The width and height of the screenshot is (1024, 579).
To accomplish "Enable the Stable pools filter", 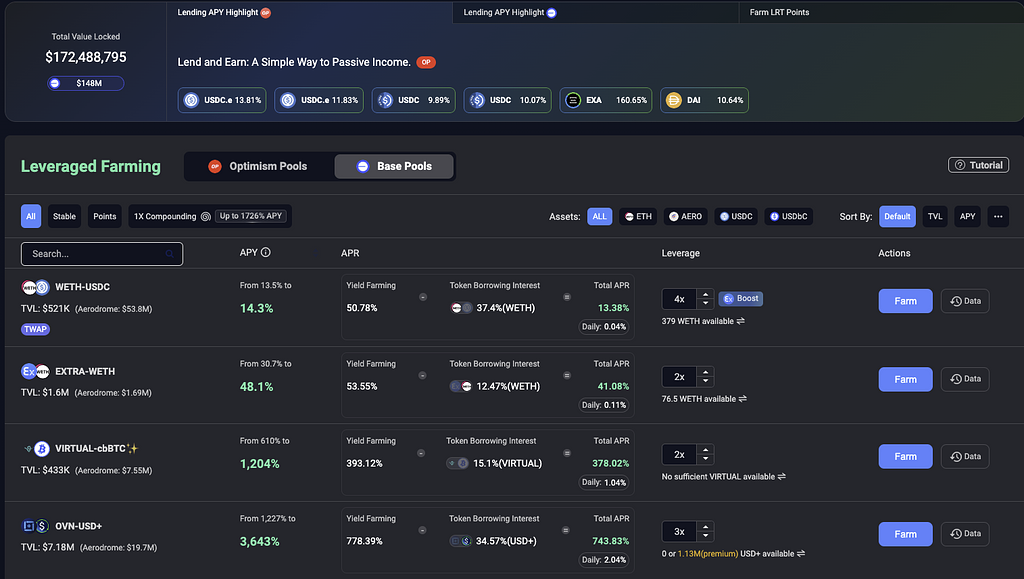I will [64, 216].
